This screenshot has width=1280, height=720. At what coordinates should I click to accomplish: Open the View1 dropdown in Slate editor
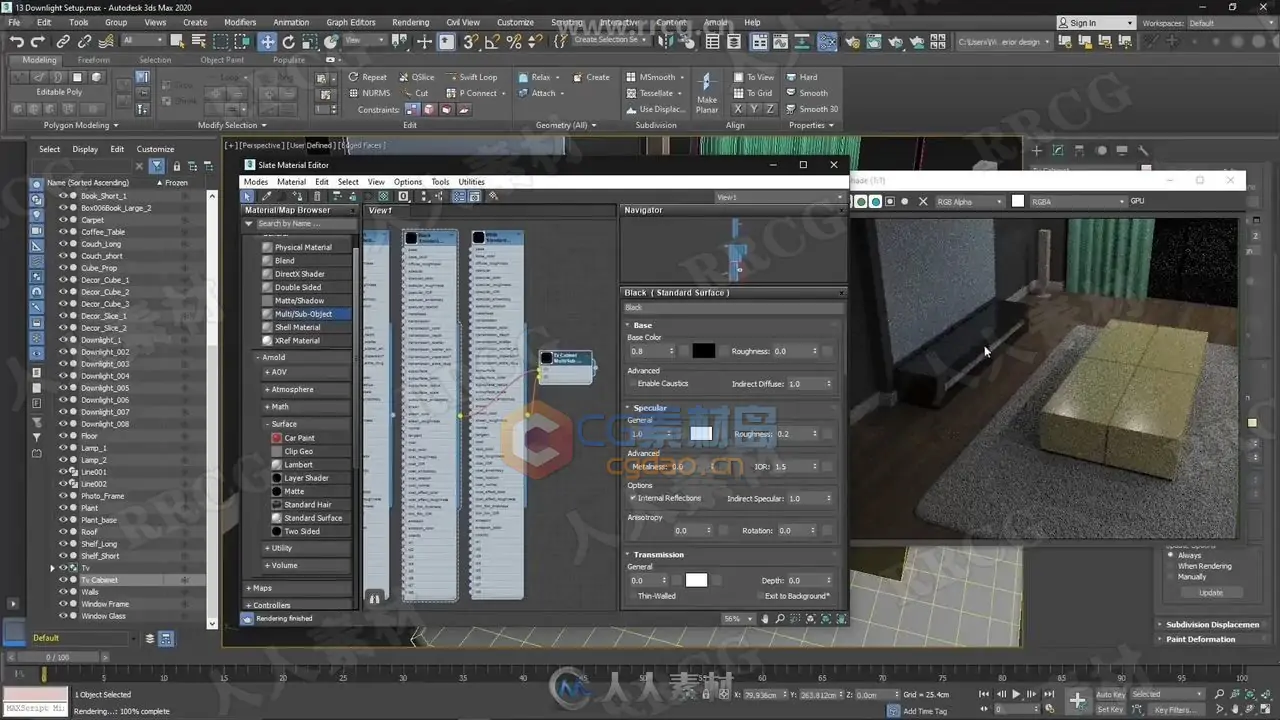779,197
